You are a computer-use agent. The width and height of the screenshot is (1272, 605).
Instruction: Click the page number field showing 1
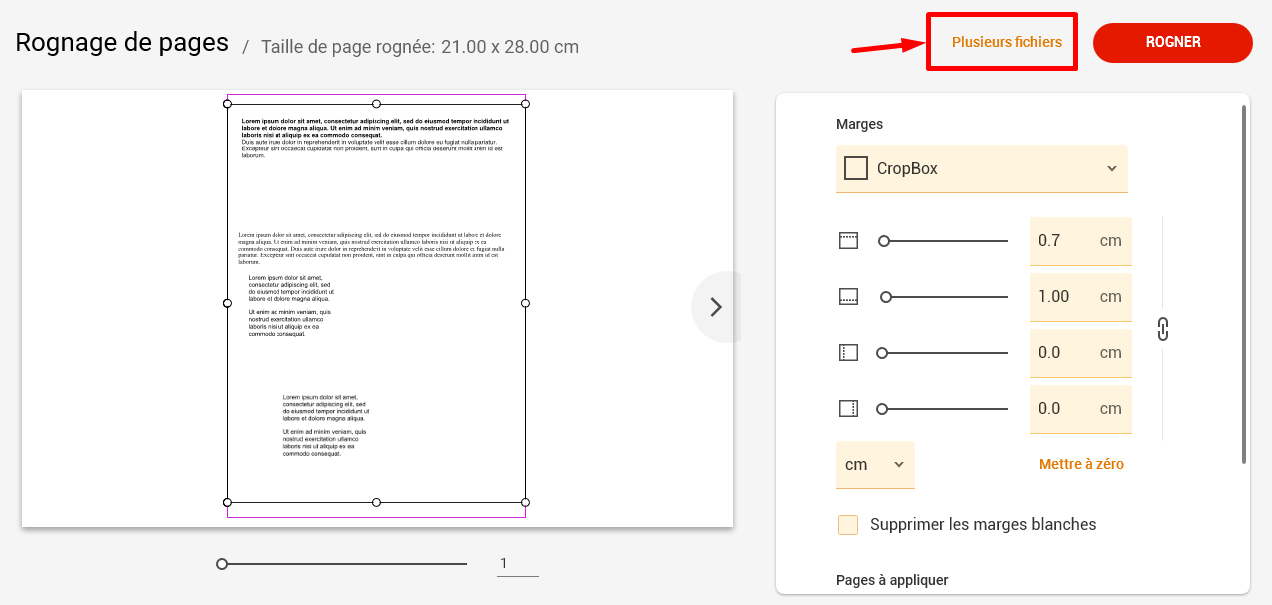coord(517,564)
